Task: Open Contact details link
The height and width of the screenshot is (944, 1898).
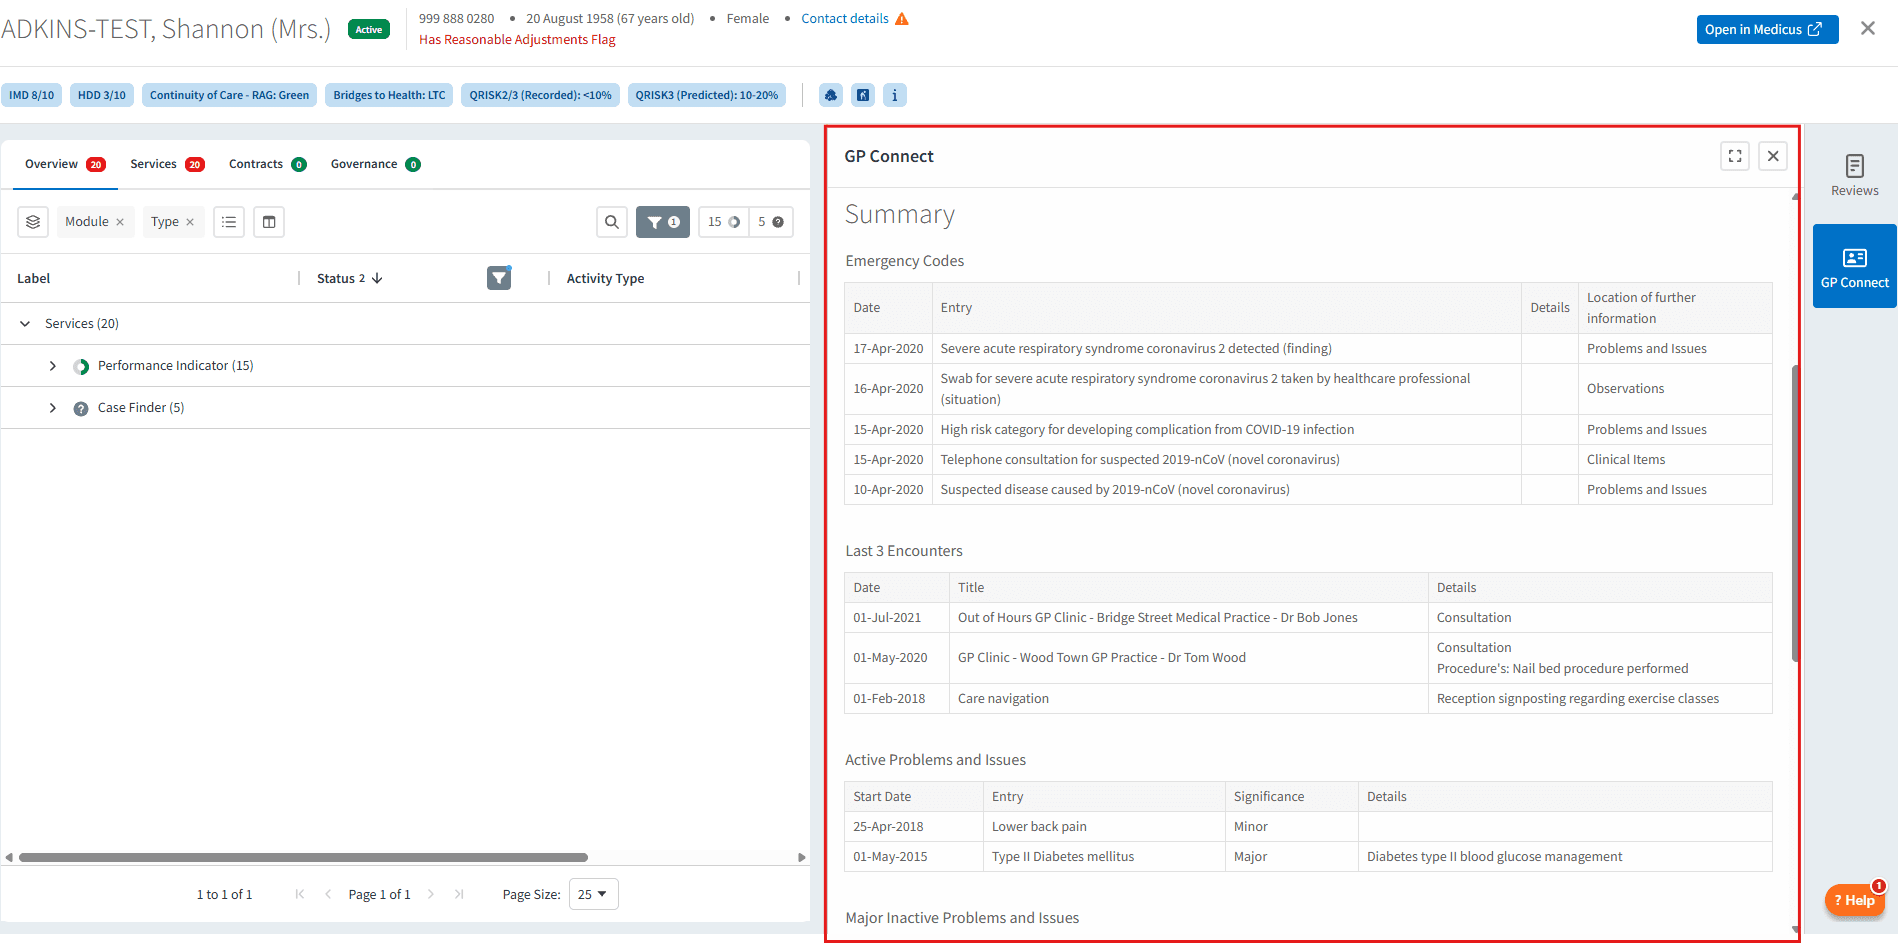Action: (x=845, y=18)
